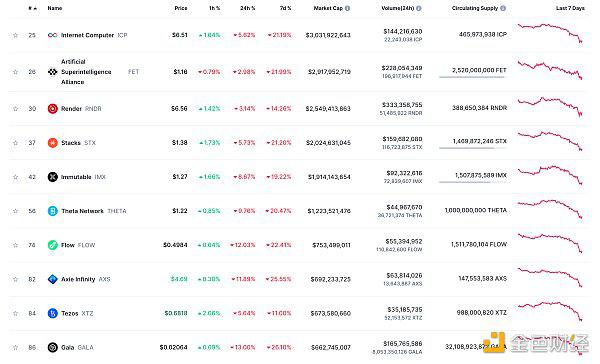Click the Immutable black logo icon
This screenshot has height=364, width=600.
pos(52,177)
